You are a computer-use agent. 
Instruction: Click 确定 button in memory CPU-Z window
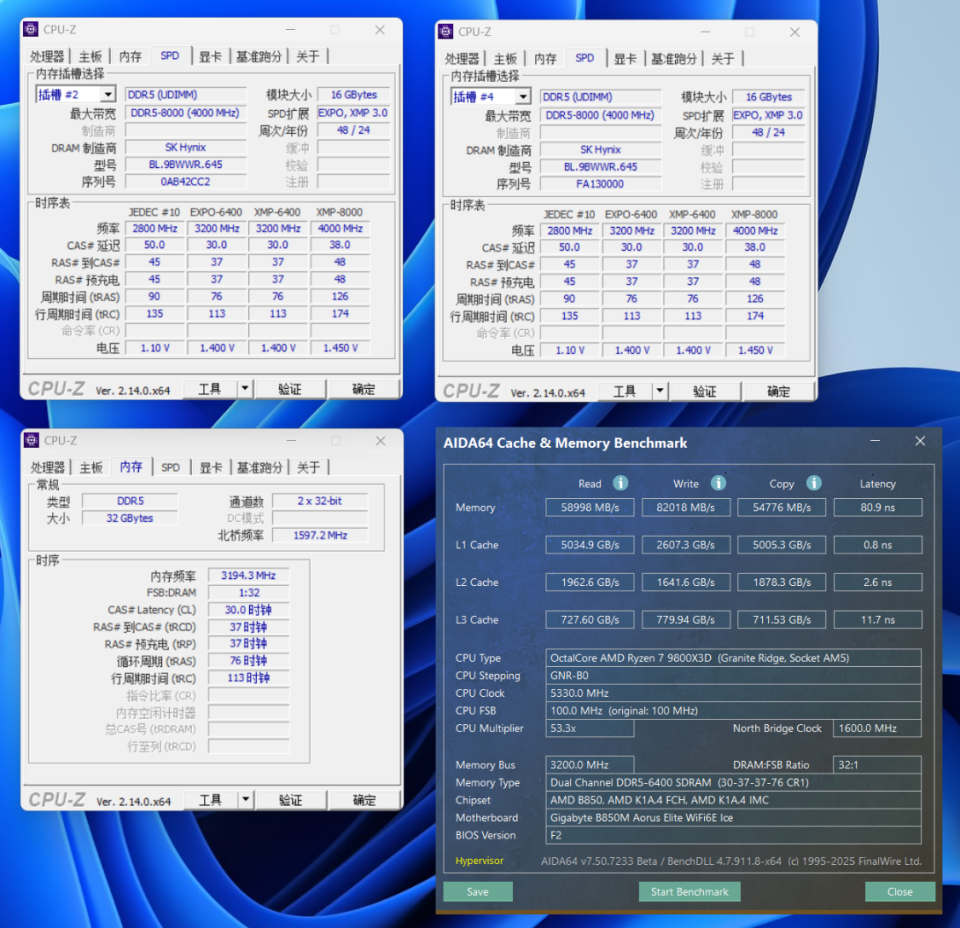coord(364,799)
